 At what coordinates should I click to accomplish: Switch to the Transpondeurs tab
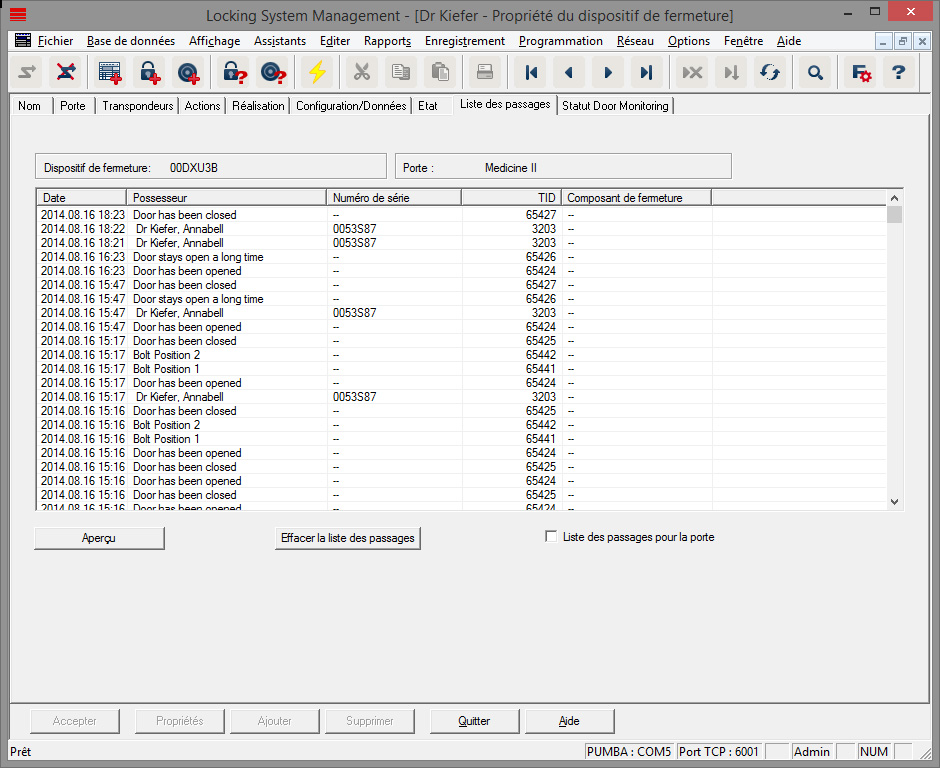click(138, 106)
